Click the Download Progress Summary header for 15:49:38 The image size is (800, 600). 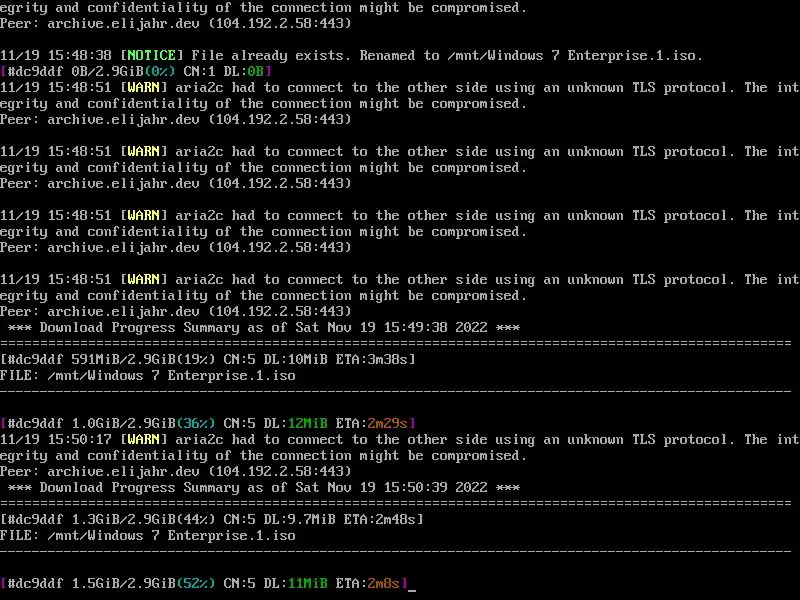264,328
